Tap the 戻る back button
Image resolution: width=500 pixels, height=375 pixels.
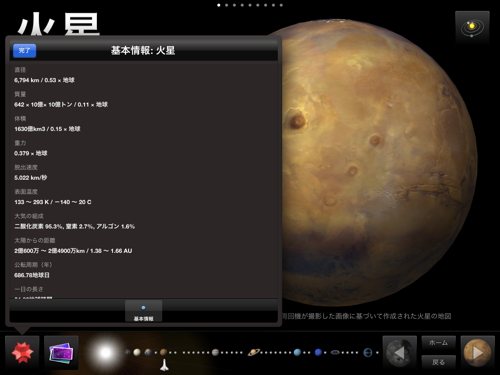click(438, 362)
